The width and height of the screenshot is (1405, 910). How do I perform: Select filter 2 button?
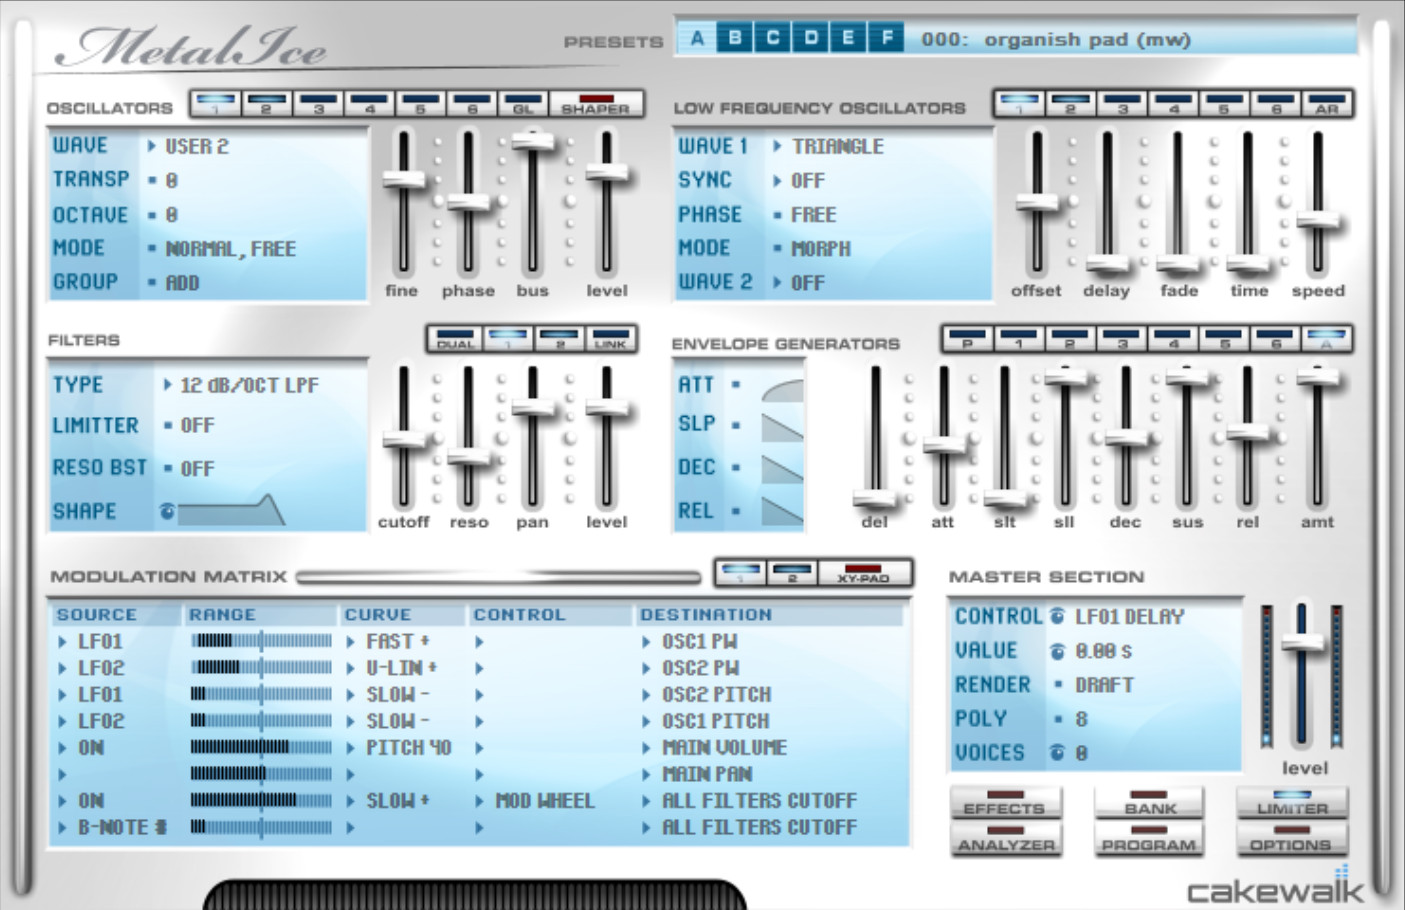point(559,339)
